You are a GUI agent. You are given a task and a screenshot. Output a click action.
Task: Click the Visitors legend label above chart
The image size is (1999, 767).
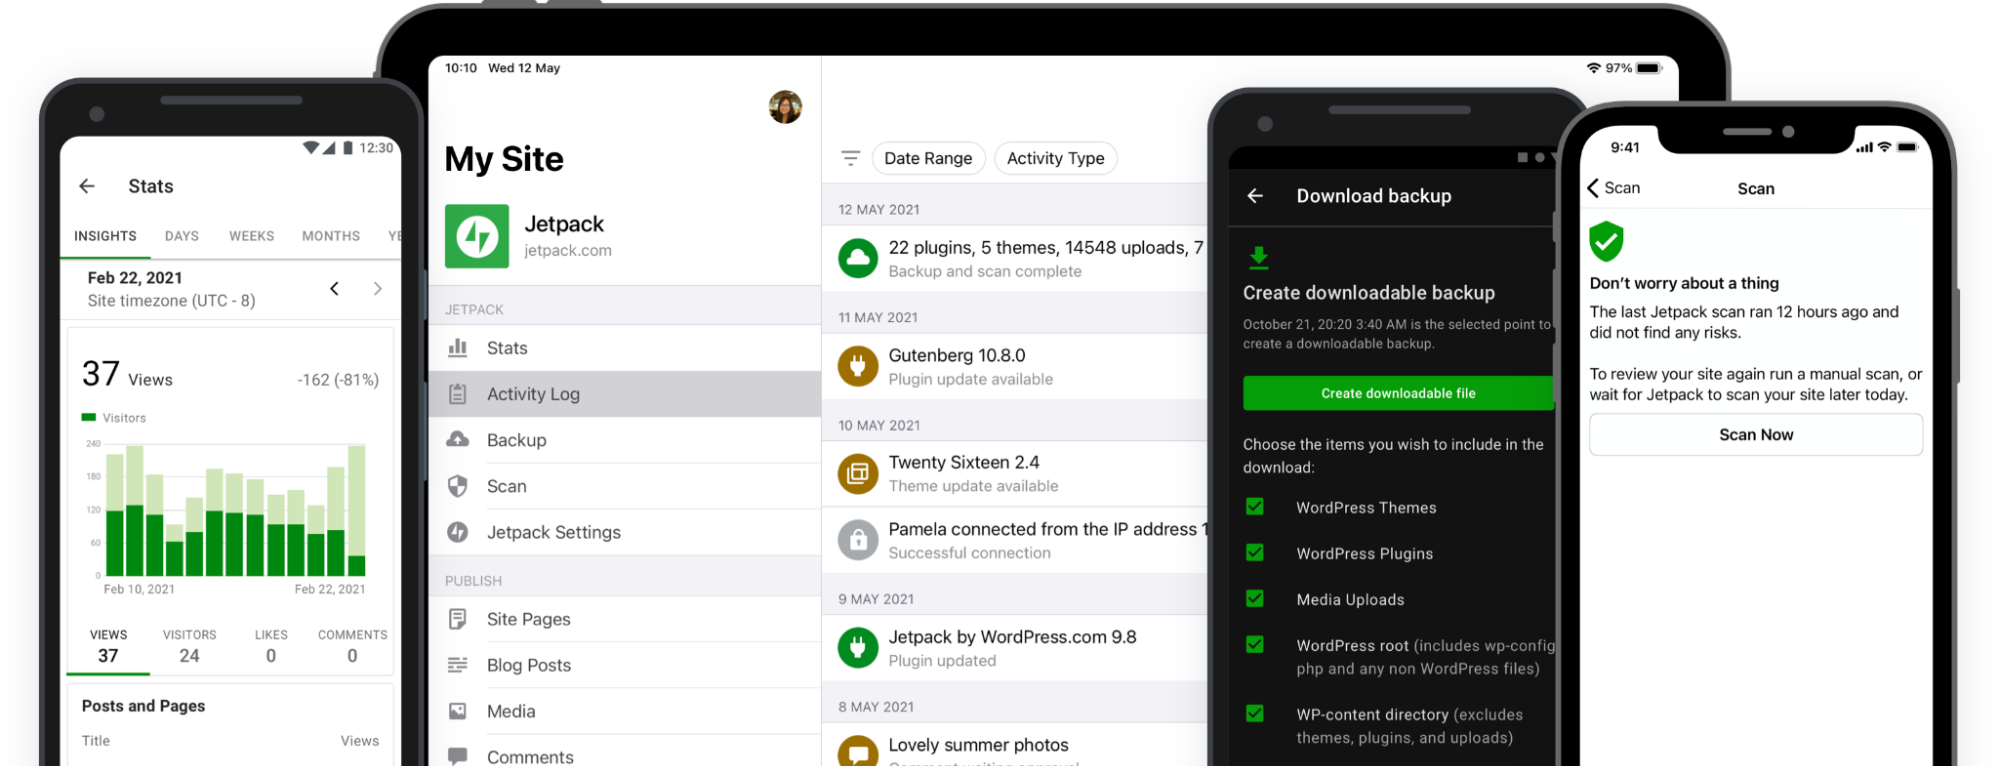click(x=124, y=418)
